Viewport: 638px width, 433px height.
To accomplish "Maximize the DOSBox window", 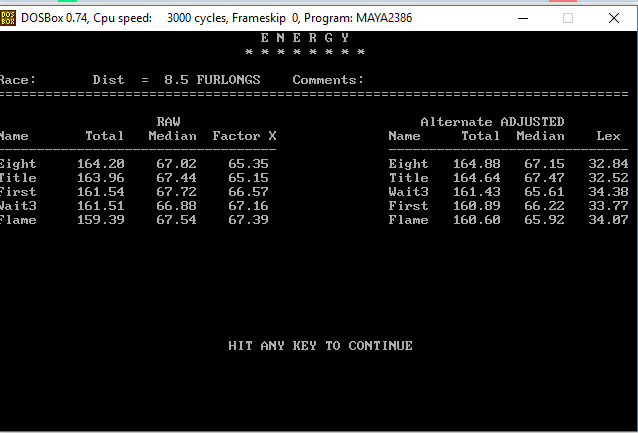I will tap(568, 18).
